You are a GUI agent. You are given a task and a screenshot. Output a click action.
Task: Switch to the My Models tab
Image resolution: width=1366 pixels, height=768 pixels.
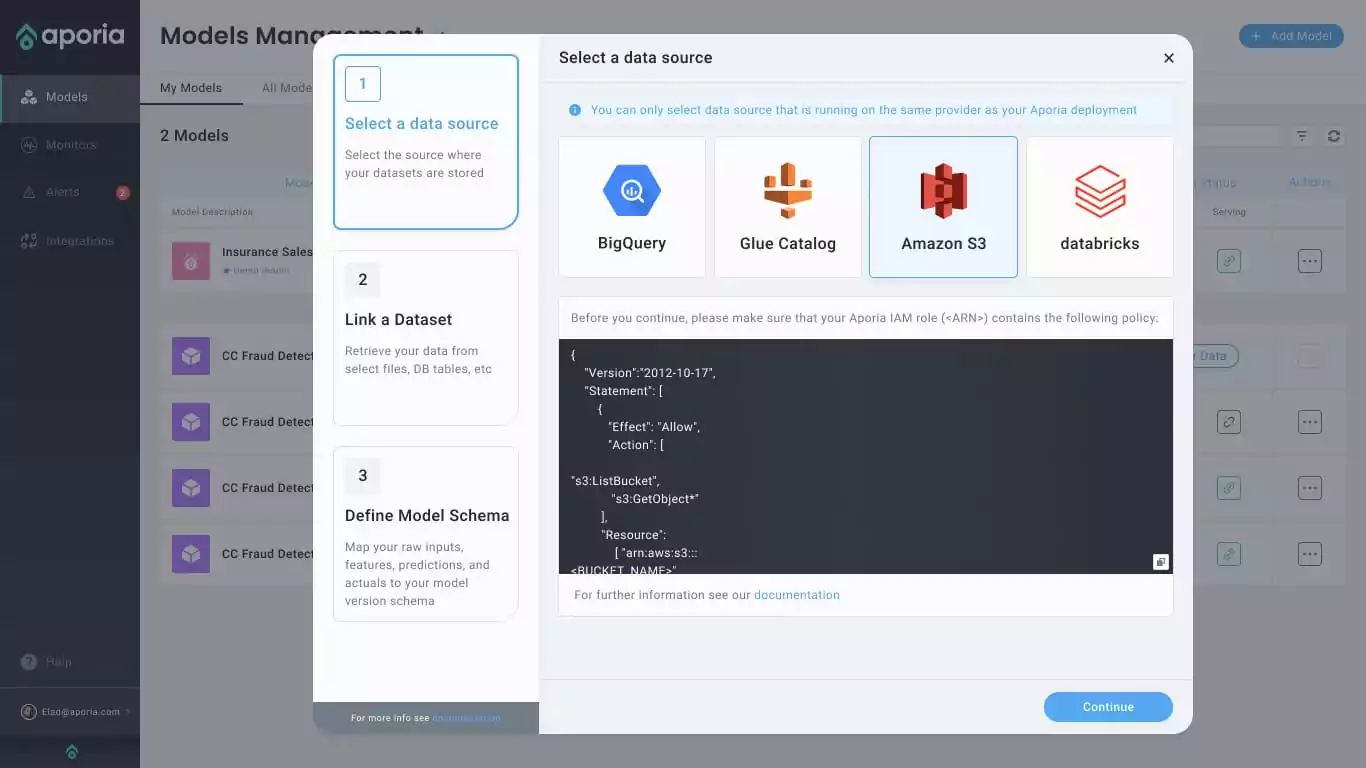(191, 88)
